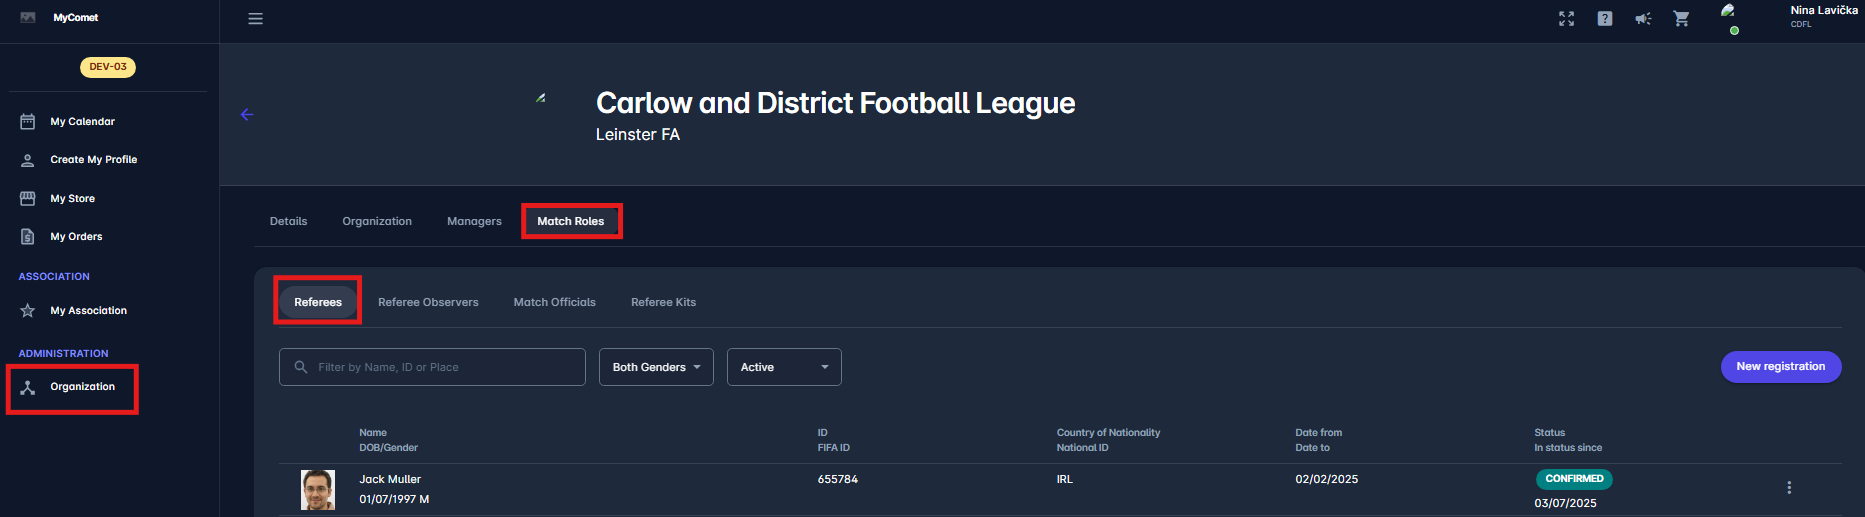This screenshot has height=517, width=1865.
Task: Switch to the Managers tab
Action: coord(474,222)
